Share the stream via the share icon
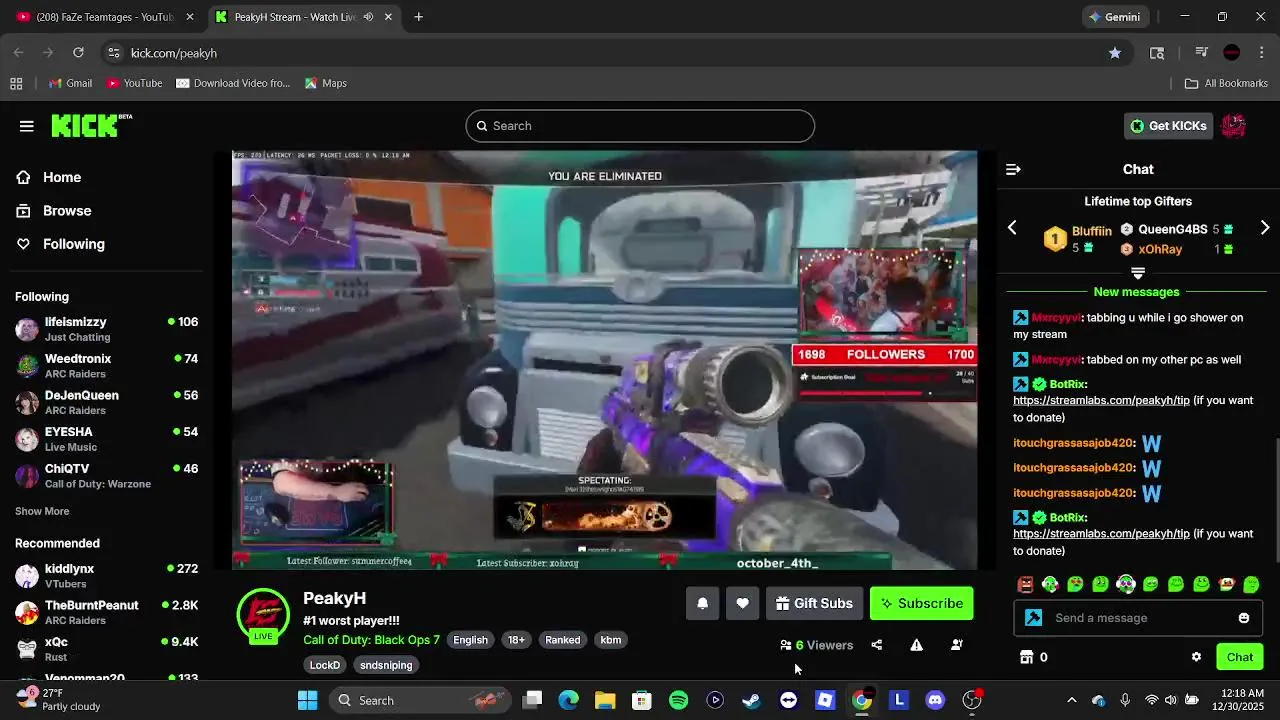The height and width of the screenshot is (720, 1280). pos(877,645)
